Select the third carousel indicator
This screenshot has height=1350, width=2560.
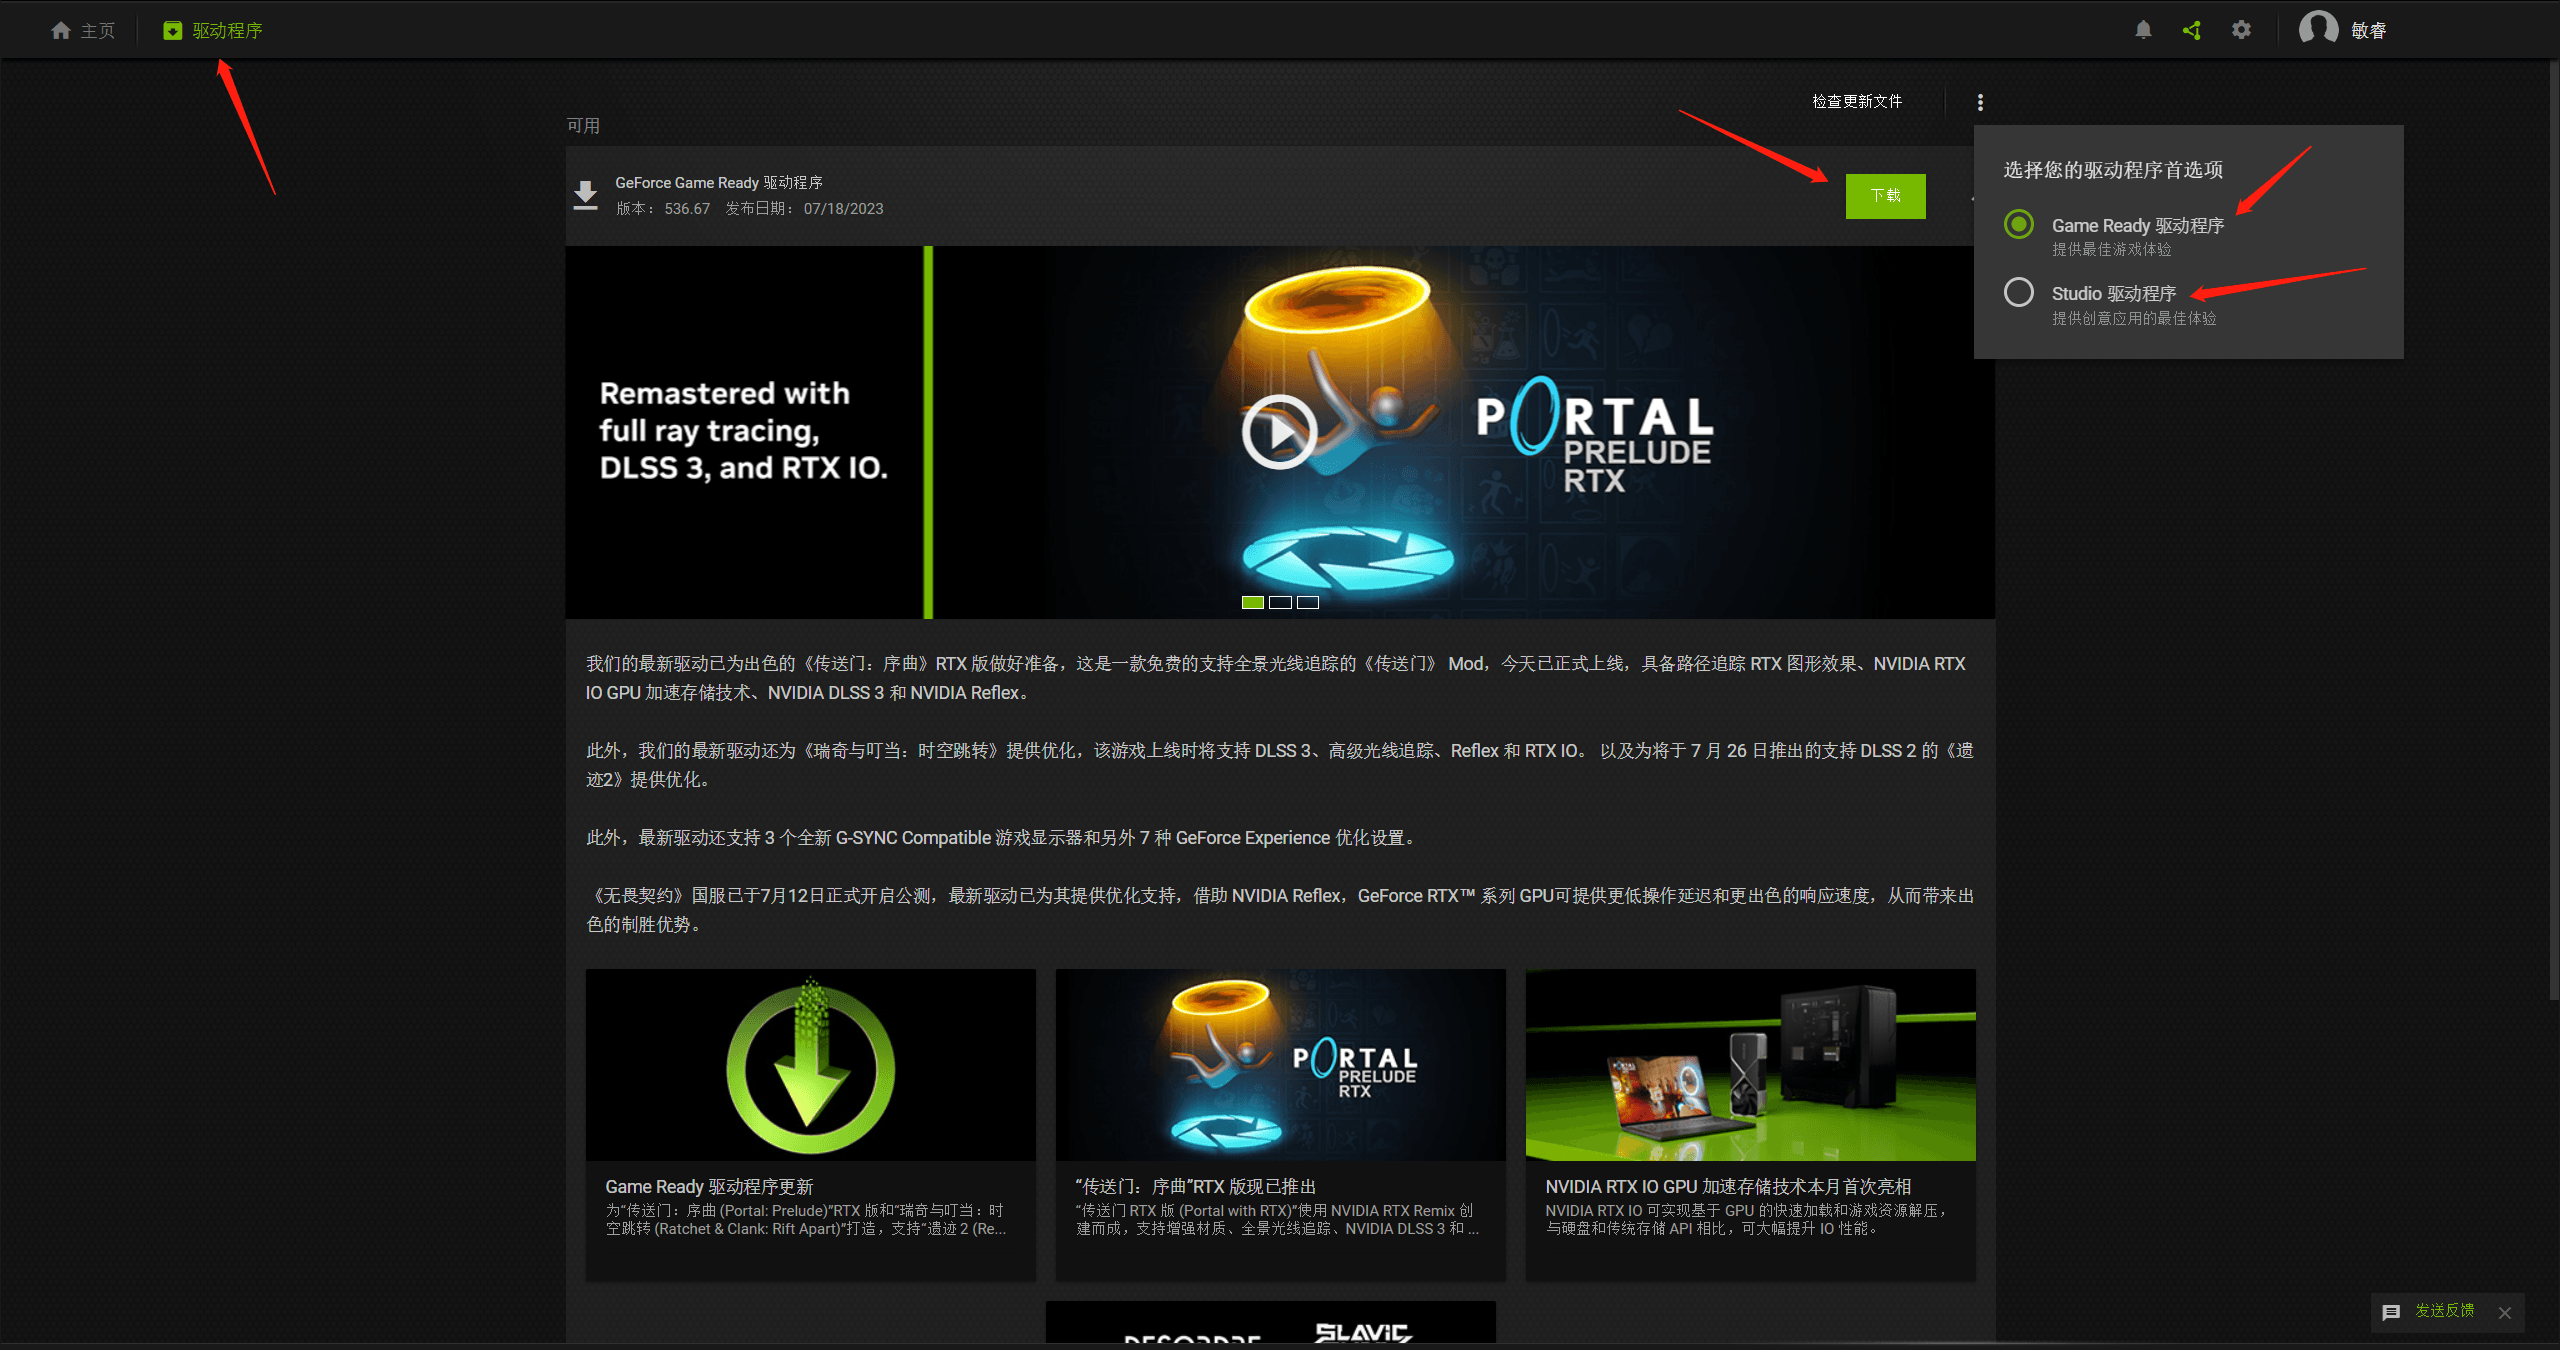tap(1308, 603)
